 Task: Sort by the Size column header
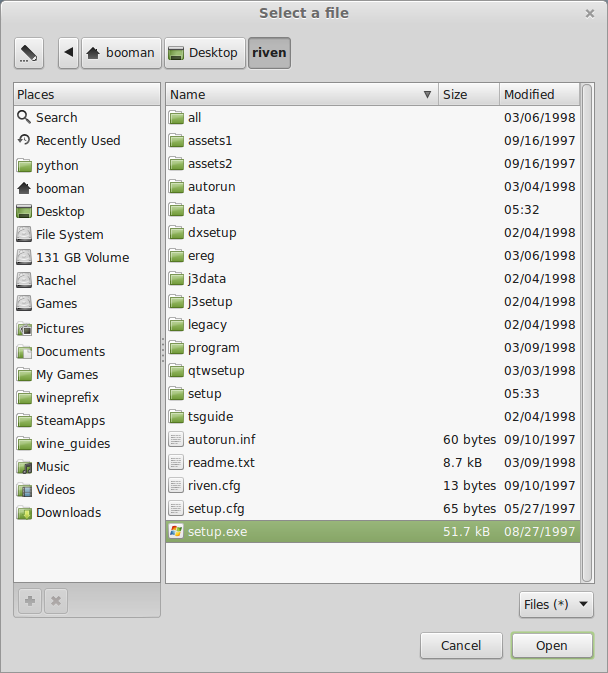coord(469,94)
